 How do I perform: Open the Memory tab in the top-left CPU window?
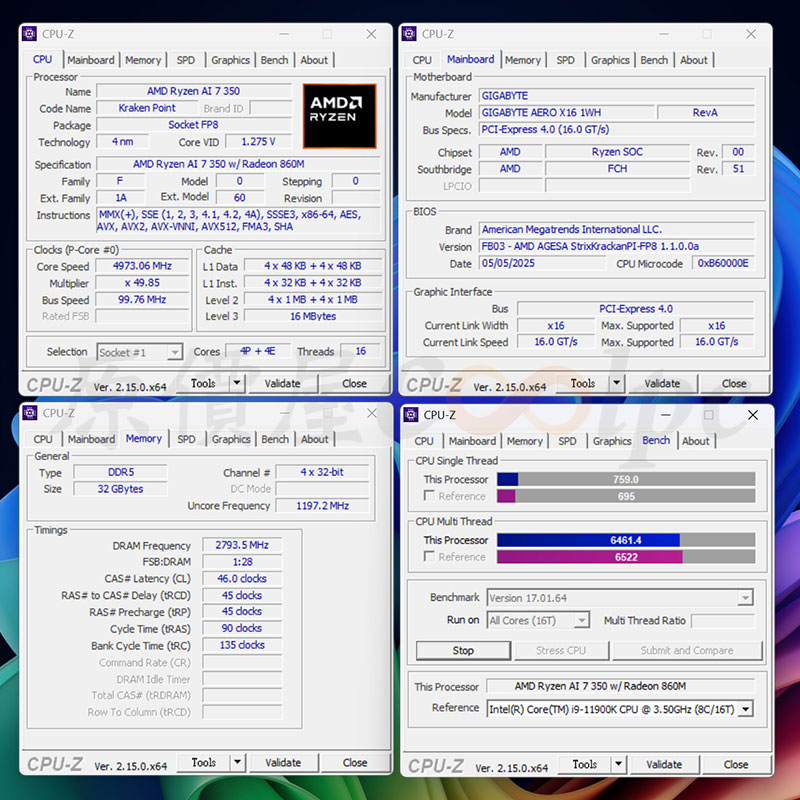(x=143, y=60)
